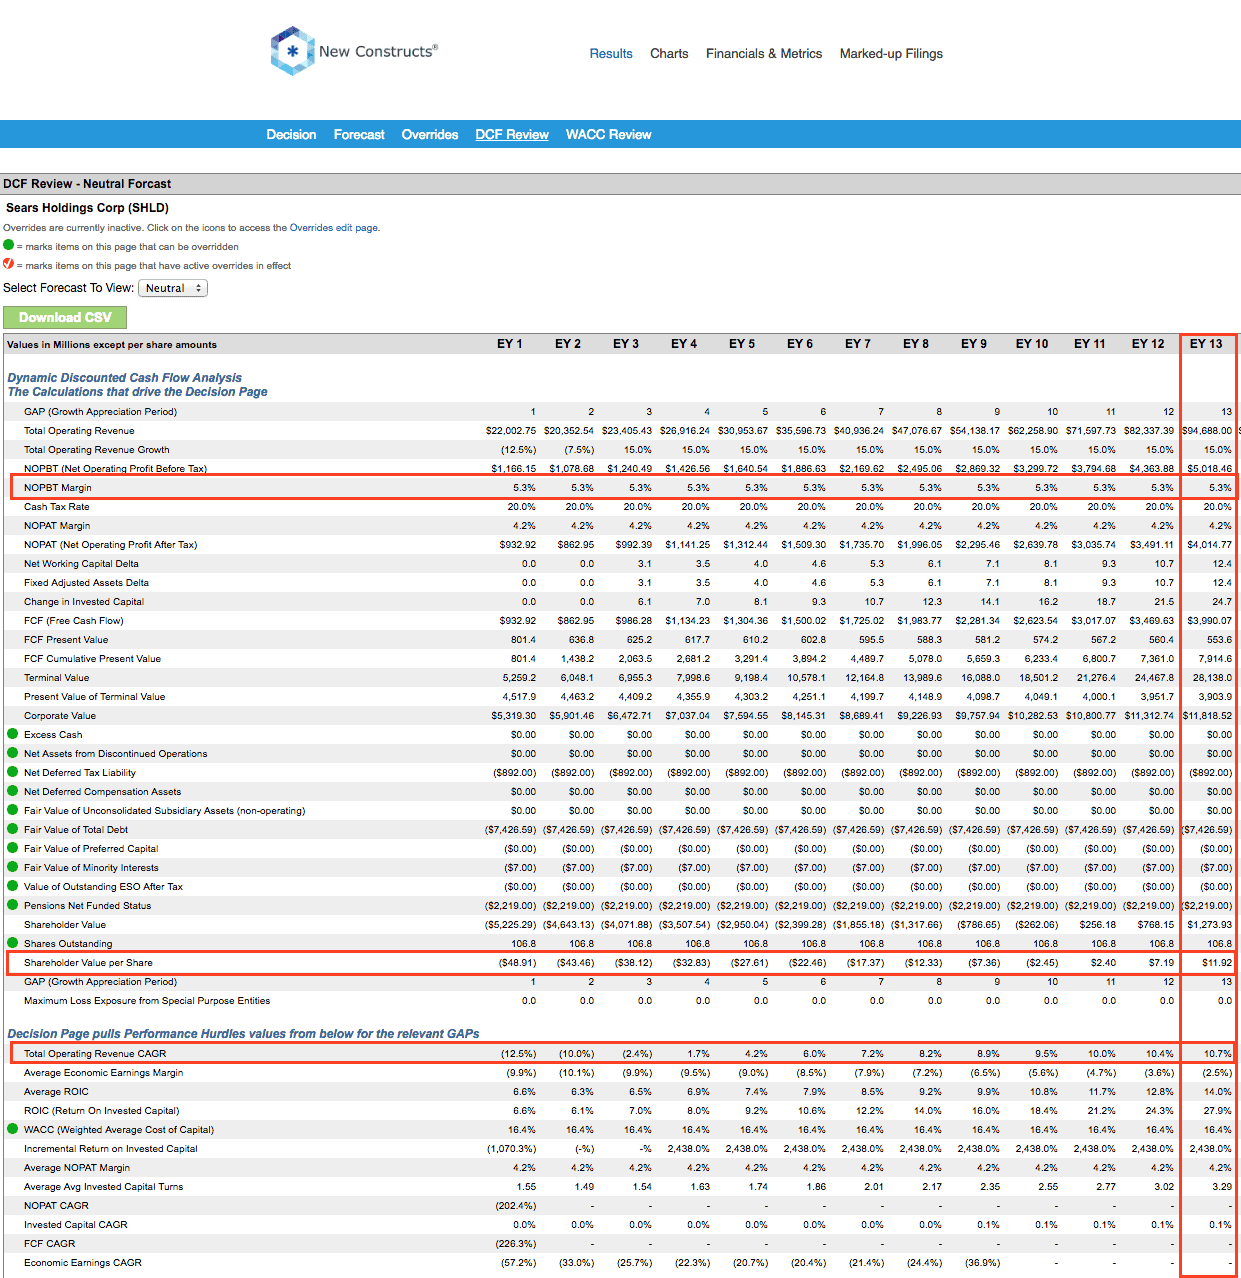Image resolution: width=1241 pixels, height=1278 pixels.
Task: Click the green override icon for Excess Cash
Action: click(12, 734)
